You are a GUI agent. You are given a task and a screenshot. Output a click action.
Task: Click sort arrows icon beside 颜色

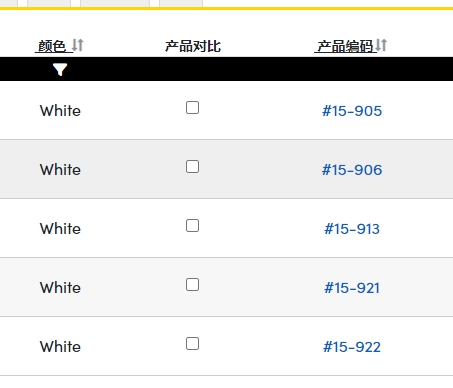[78, 45]
